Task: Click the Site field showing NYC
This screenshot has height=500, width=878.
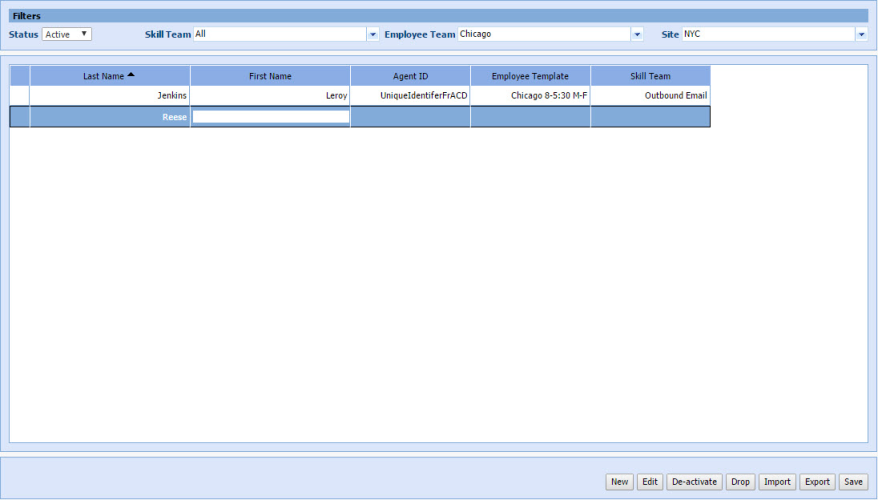Action: coord(768,34)
